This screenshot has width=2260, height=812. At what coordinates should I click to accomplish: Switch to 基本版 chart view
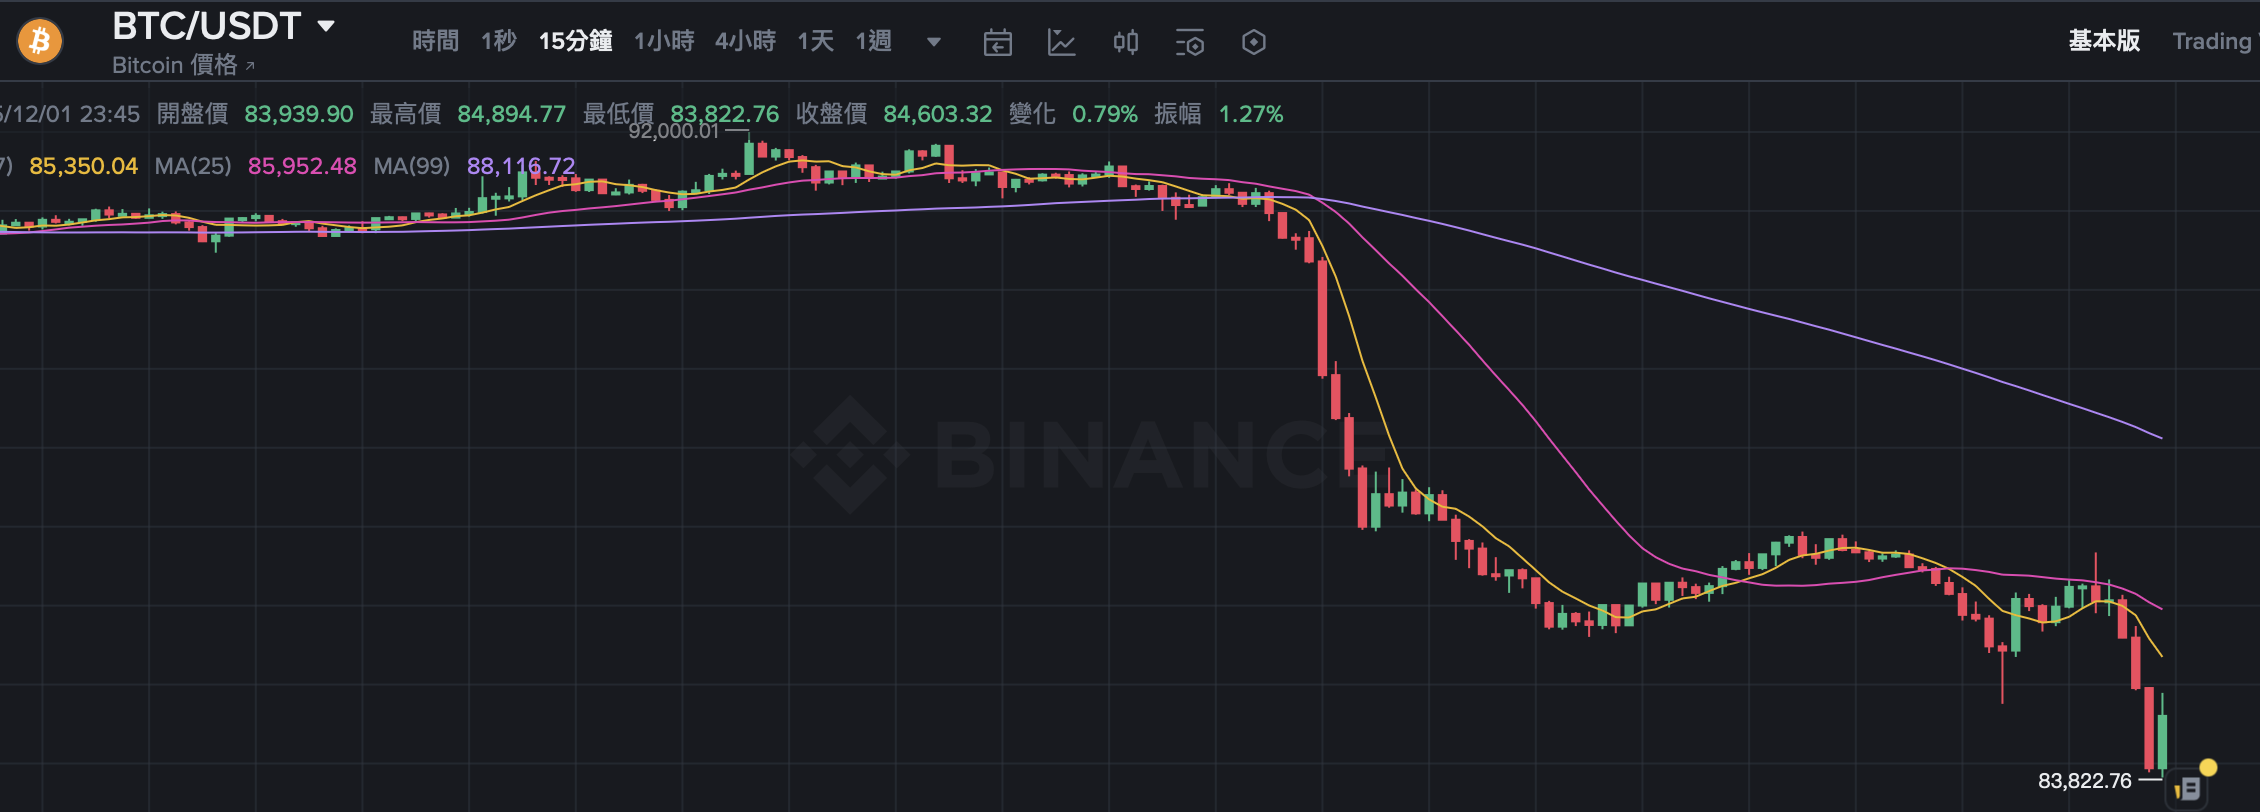2104,41
